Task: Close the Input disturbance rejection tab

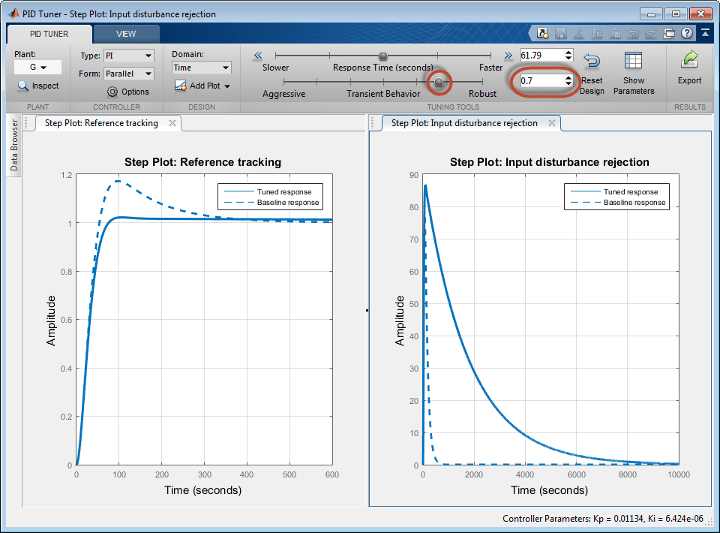Action: 552,123
